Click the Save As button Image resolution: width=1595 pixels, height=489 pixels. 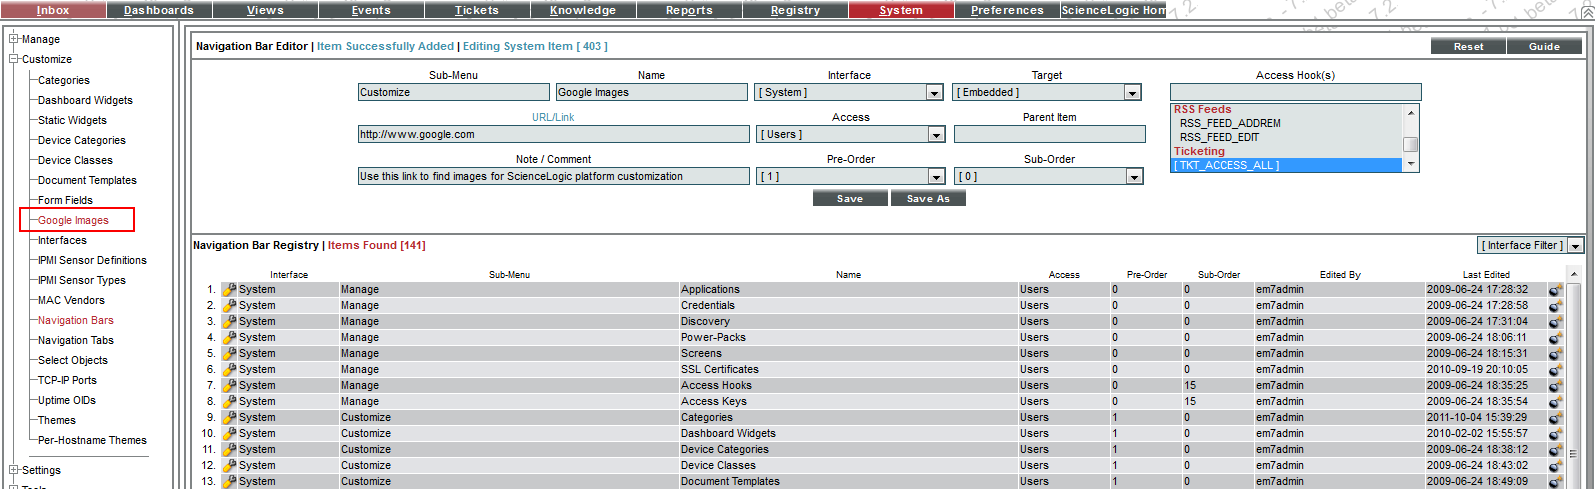[x=928, y=199]
